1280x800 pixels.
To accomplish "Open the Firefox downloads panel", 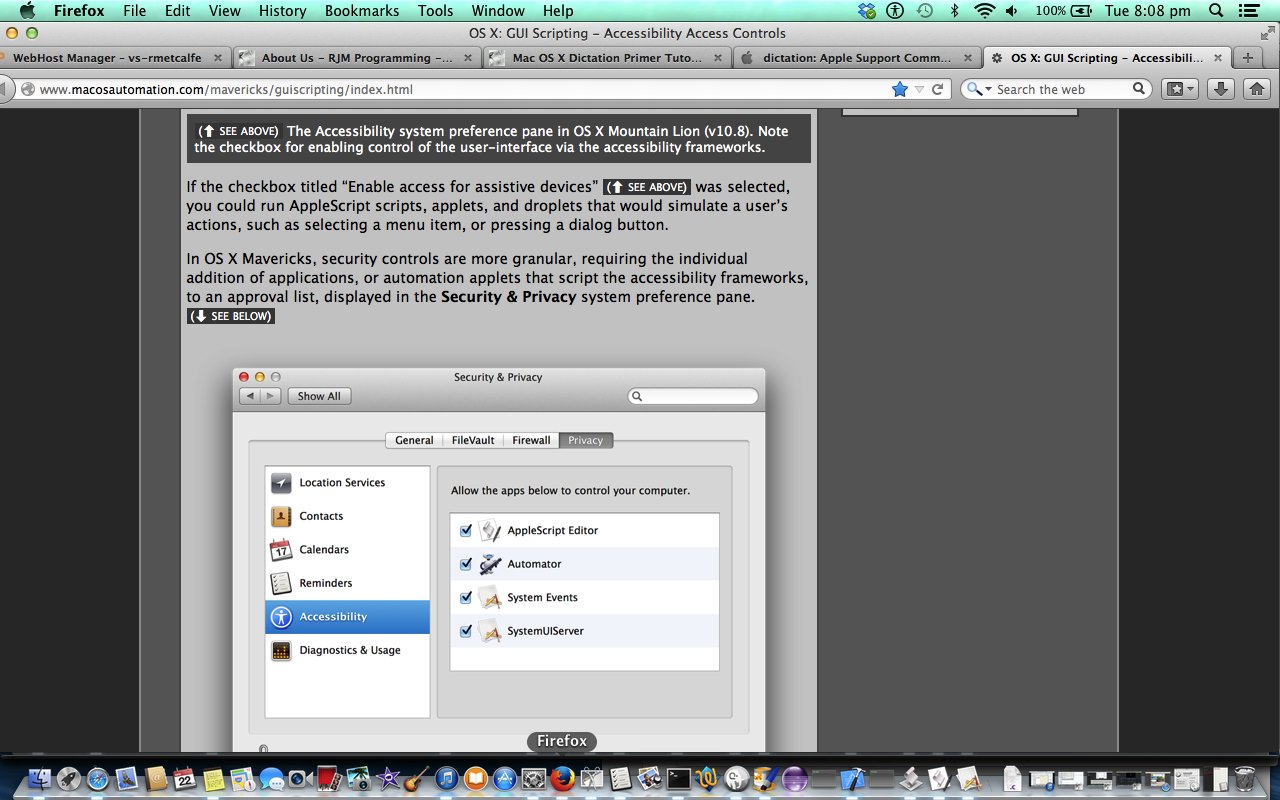I will pyautogui.click(x=1220, y=89).
